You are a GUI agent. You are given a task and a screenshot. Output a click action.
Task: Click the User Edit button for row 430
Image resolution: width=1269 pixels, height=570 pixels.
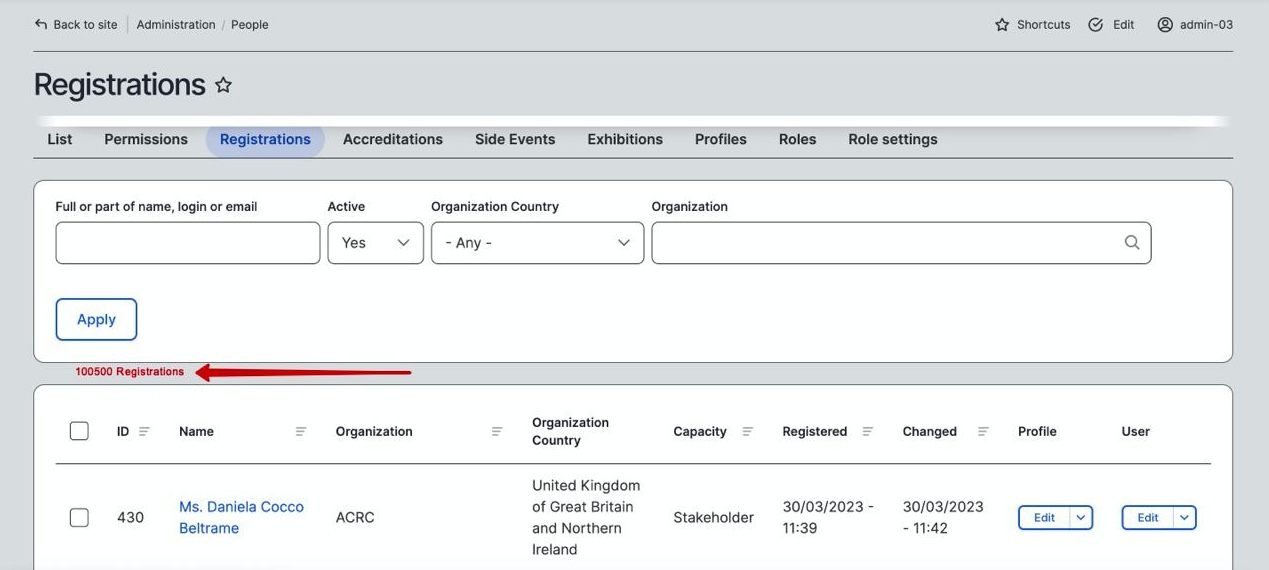point(1147,517)
